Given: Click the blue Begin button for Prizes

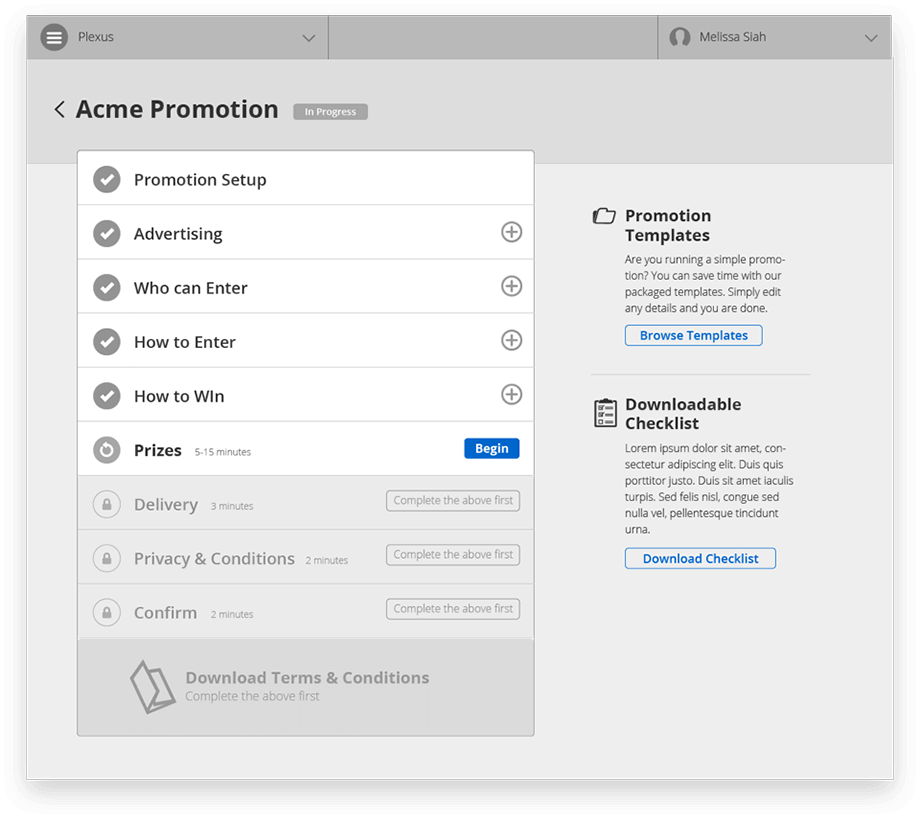Looking at the screenshot, I should (x=492, y=448).
